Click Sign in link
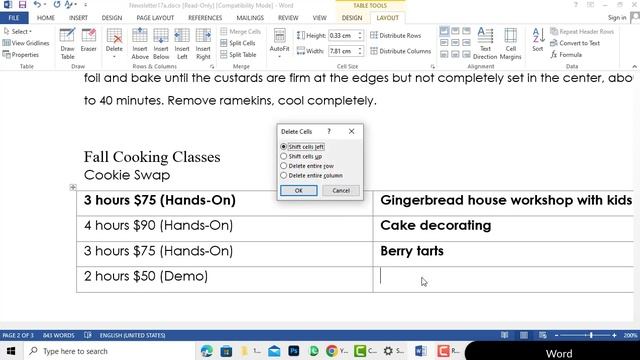This screenshot has height=360, width=640. point(617,18)
